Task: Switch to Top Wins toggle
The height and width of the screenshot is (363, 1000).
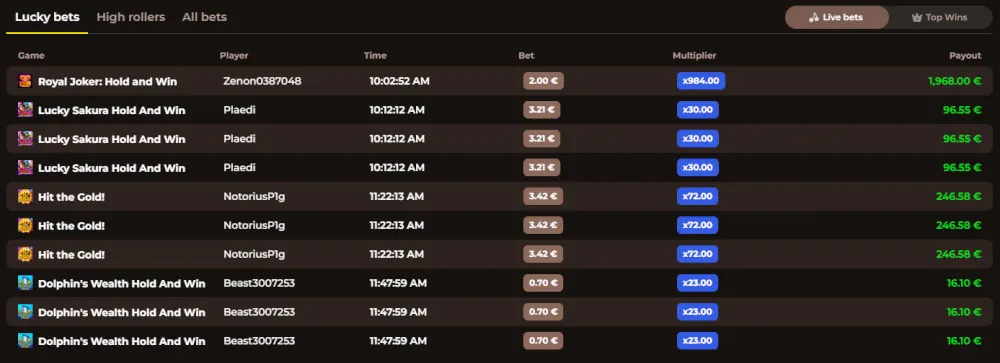Action: [x=939, y=17]
